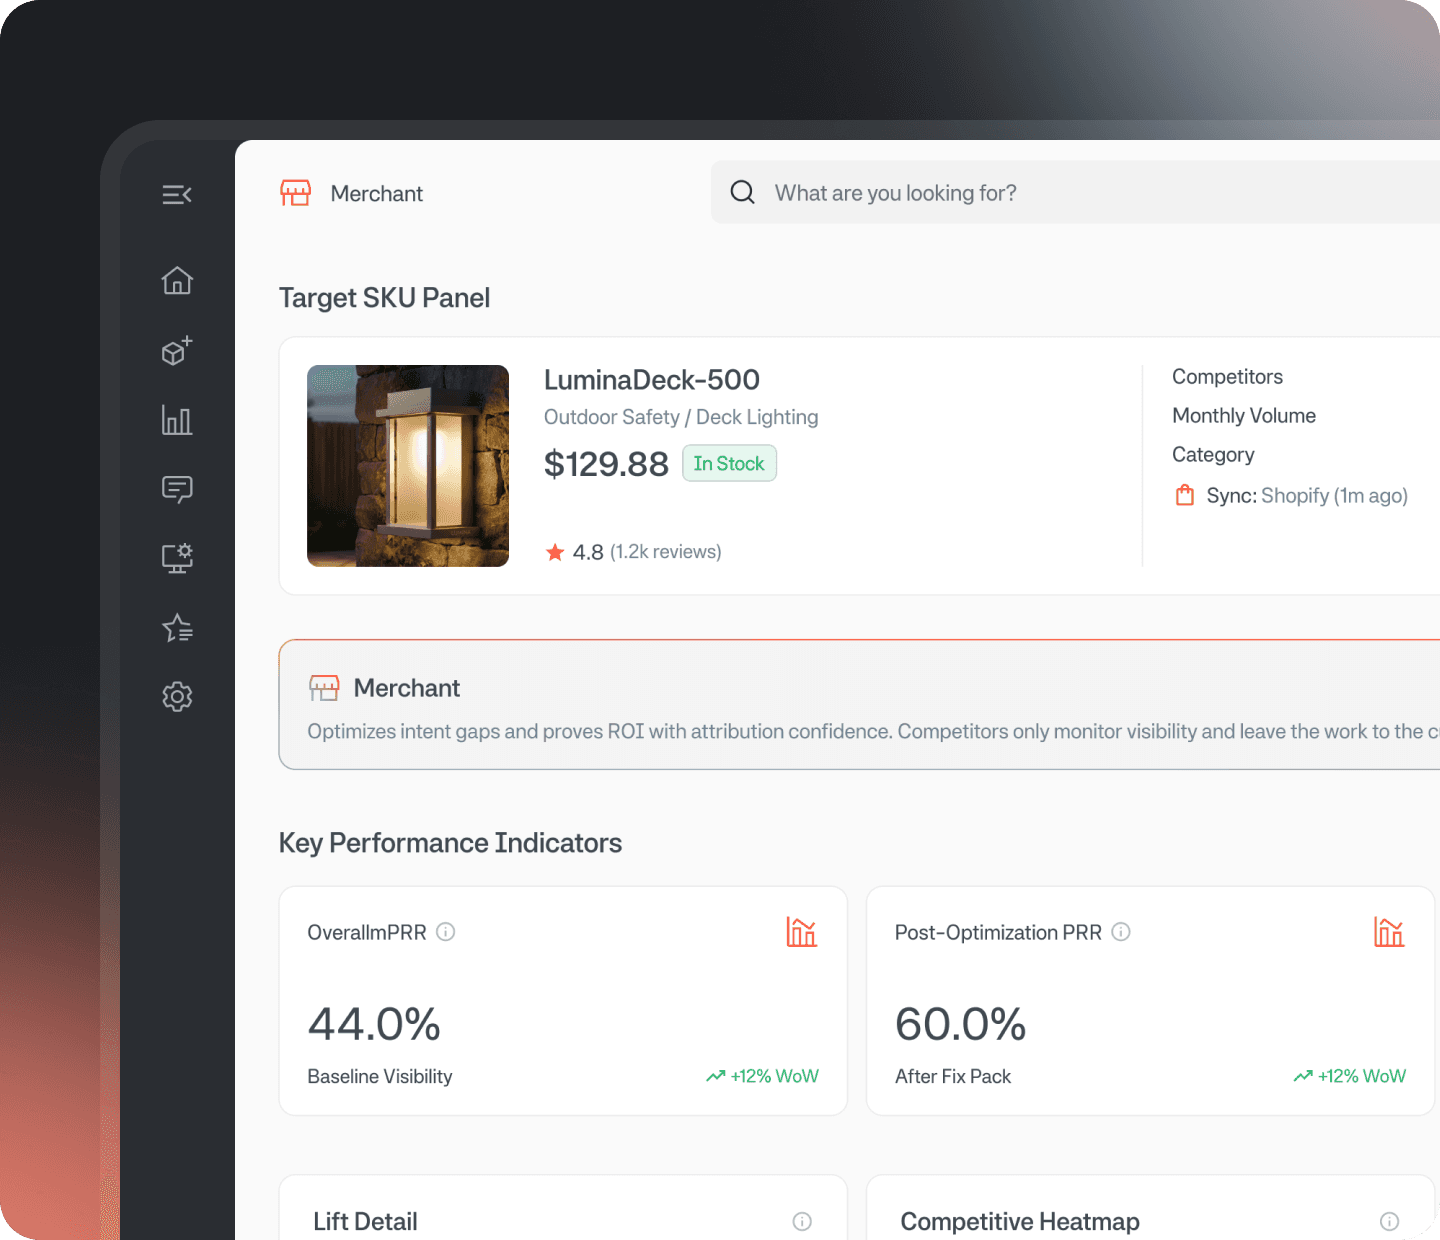This screenshot has width=1440, height=1240.
Task: Click the search magnifier icon
Action: click(742, 192)
